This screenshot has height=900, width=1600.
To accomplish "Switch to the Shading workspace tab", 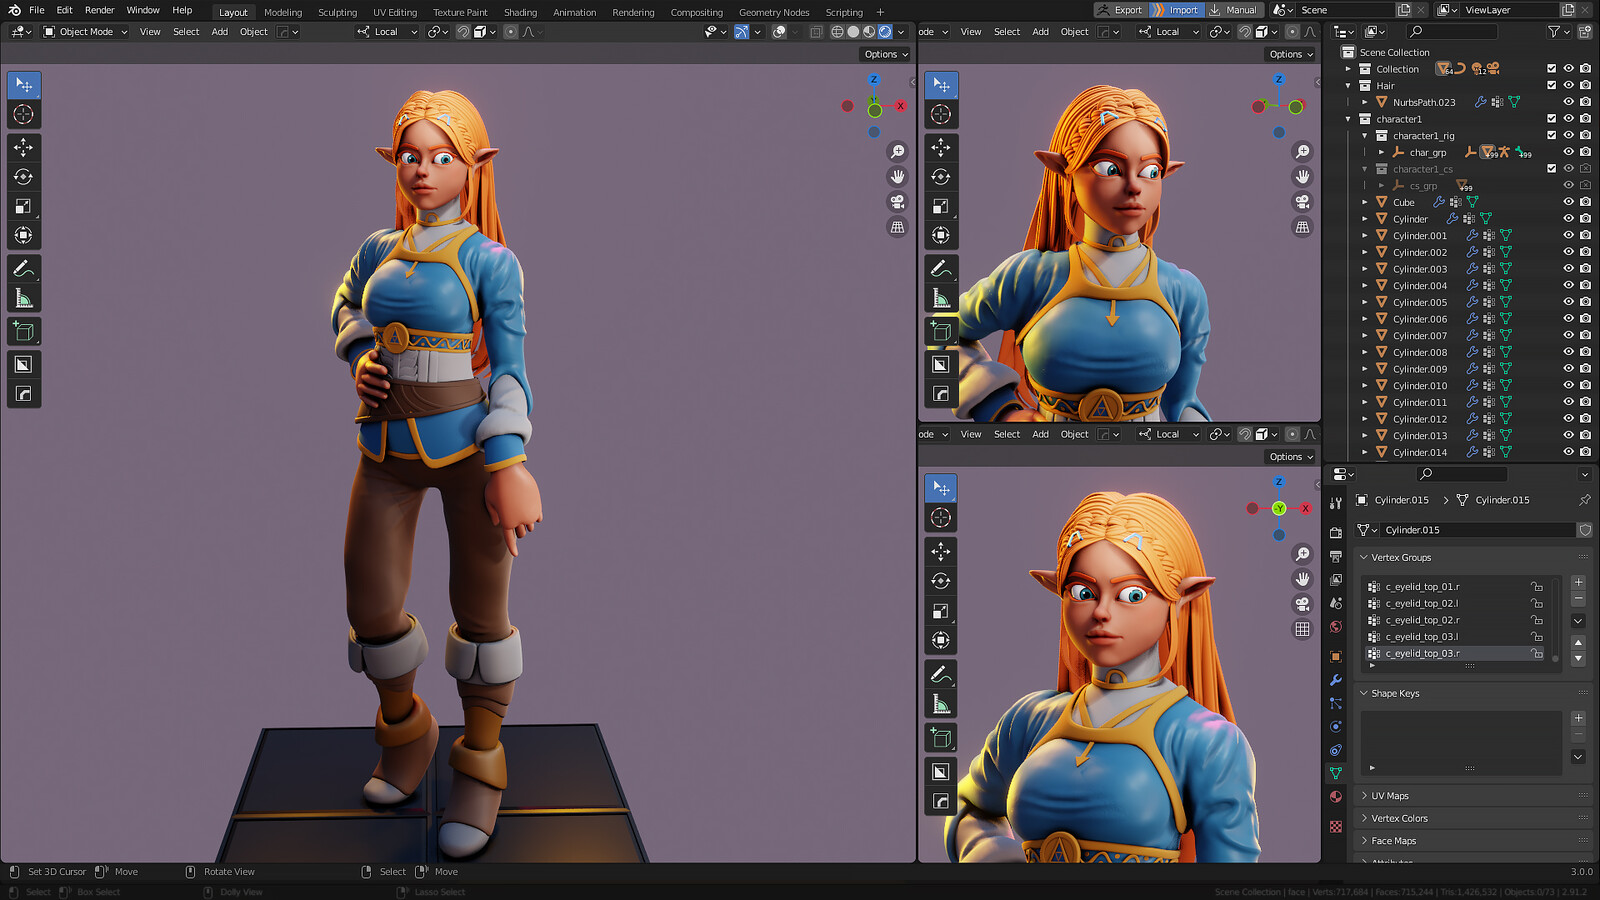I will click(520, 13).
